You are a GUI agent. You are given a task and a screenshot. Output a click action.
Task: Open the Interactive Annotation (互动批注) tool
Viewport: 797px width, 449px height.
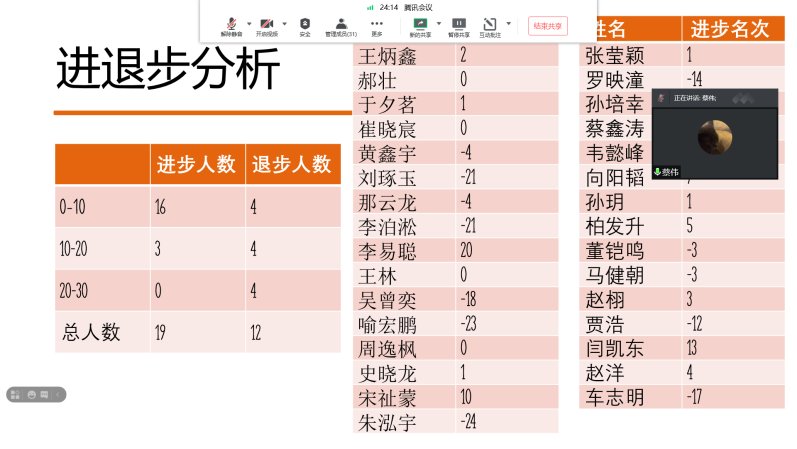pos(490,25)
